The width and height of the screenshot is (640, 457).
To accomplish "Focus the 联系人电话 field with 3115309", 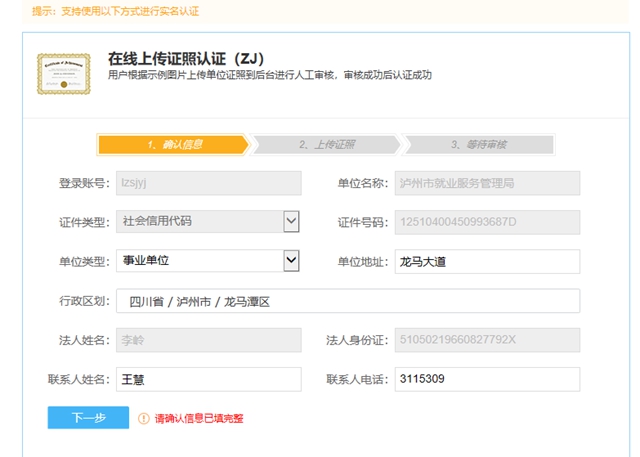I will (487, 379).
